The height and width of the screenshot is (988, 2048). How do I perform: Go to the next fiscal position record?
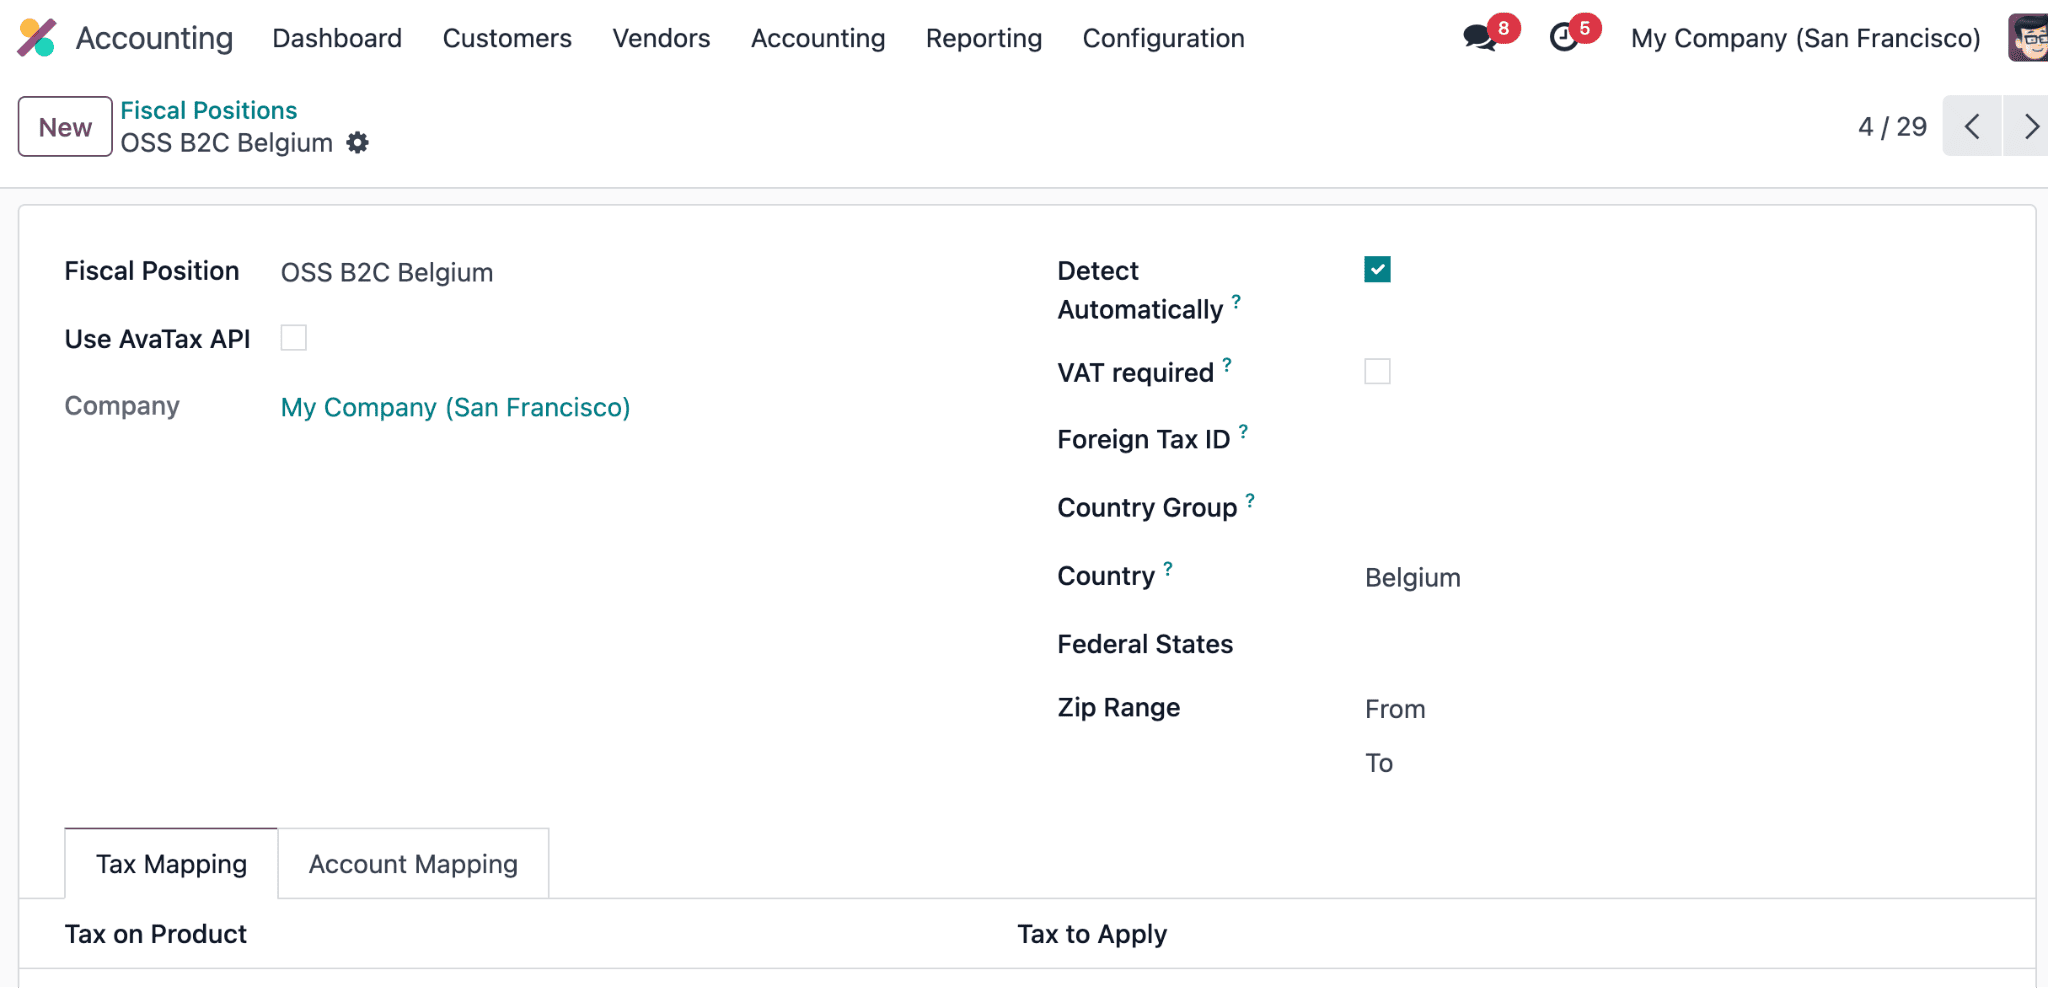point(2027,126)
